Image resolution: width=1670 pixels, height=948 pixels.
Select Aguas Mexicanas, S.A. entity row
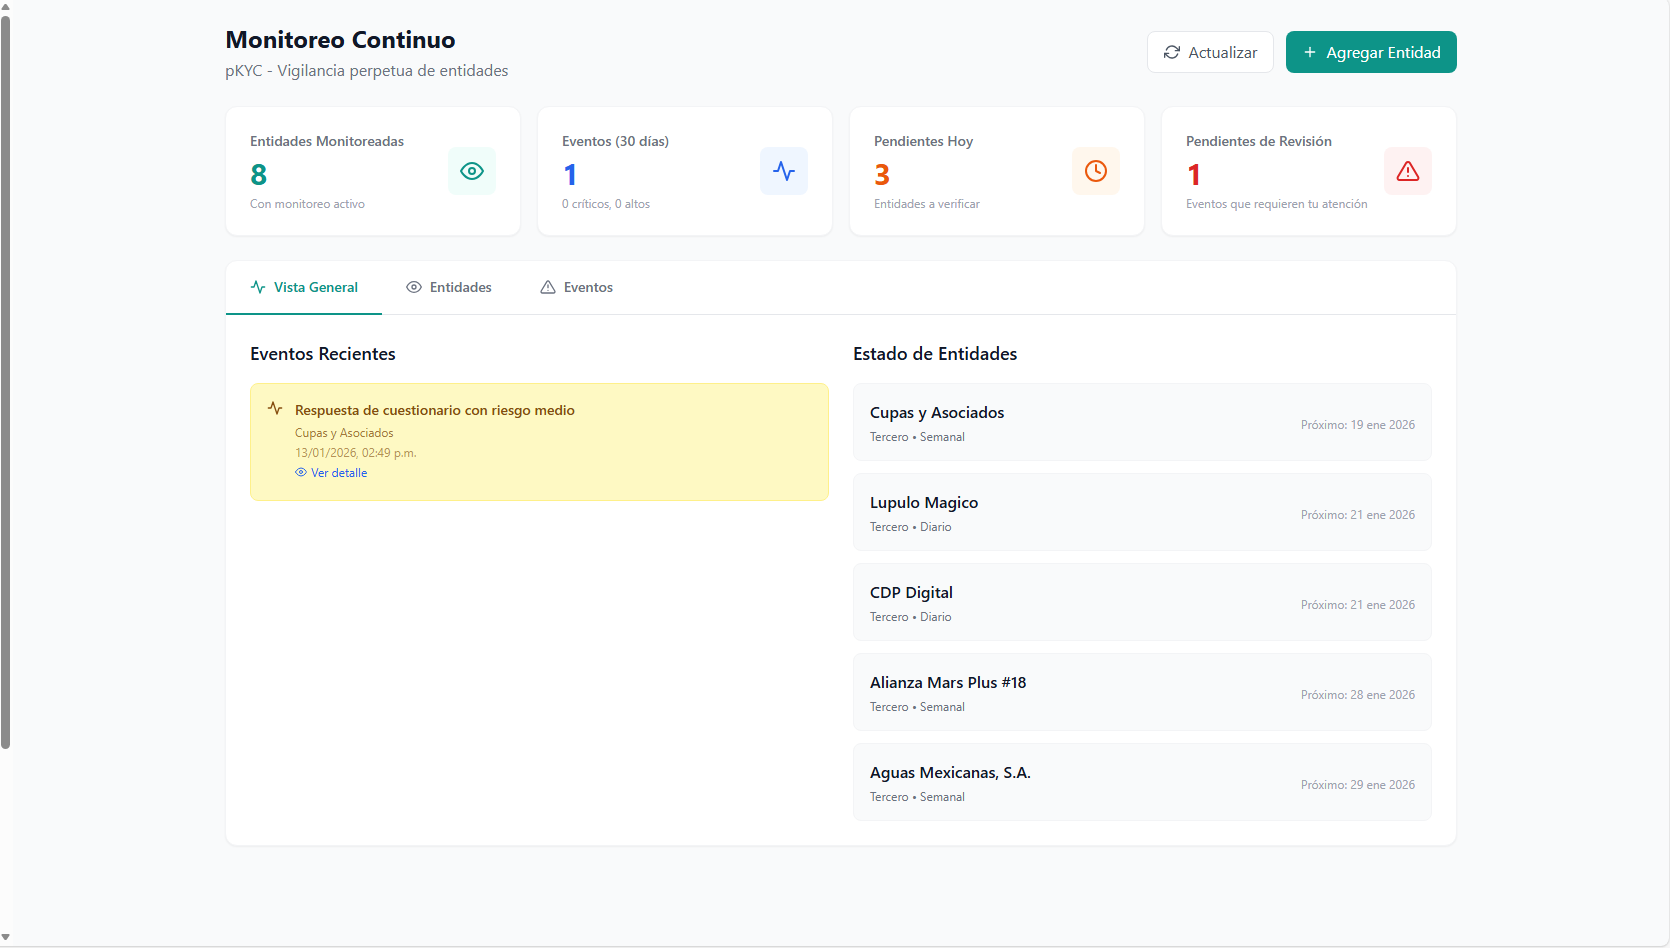click(x=1141, y=782)
